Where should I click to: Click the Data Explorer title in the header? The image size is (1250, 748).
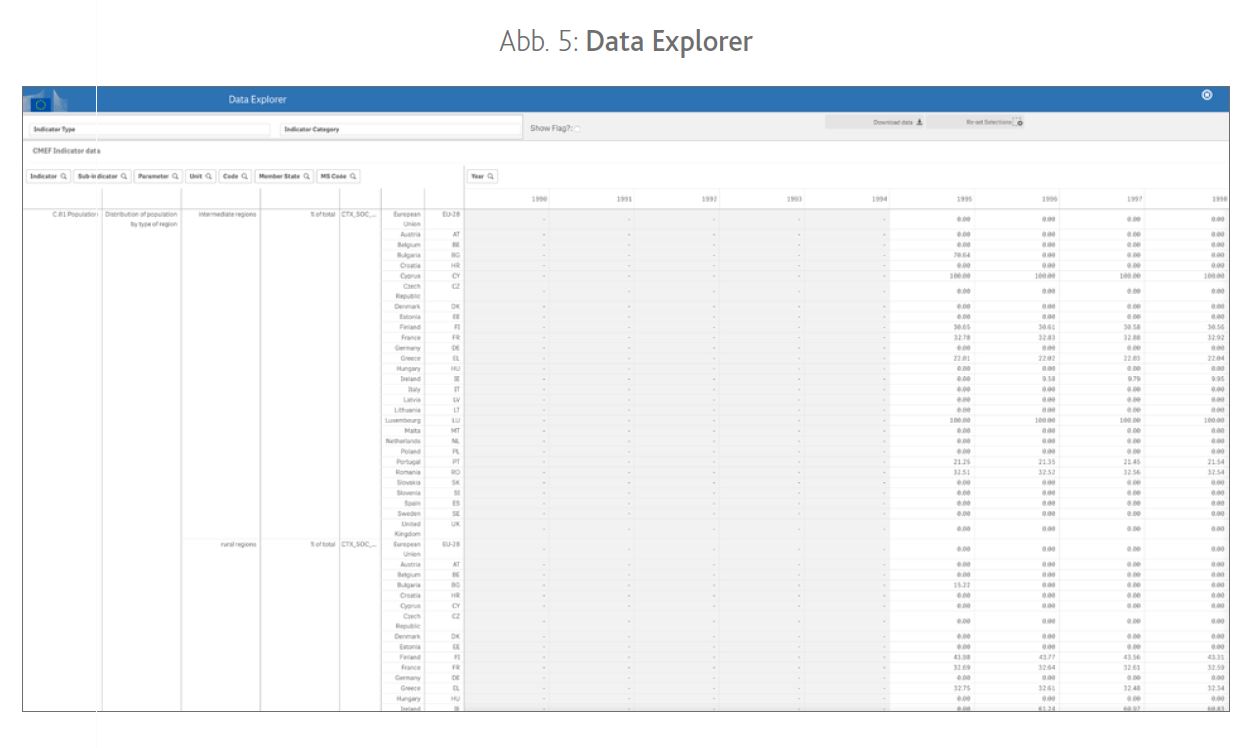click(257, 100)
